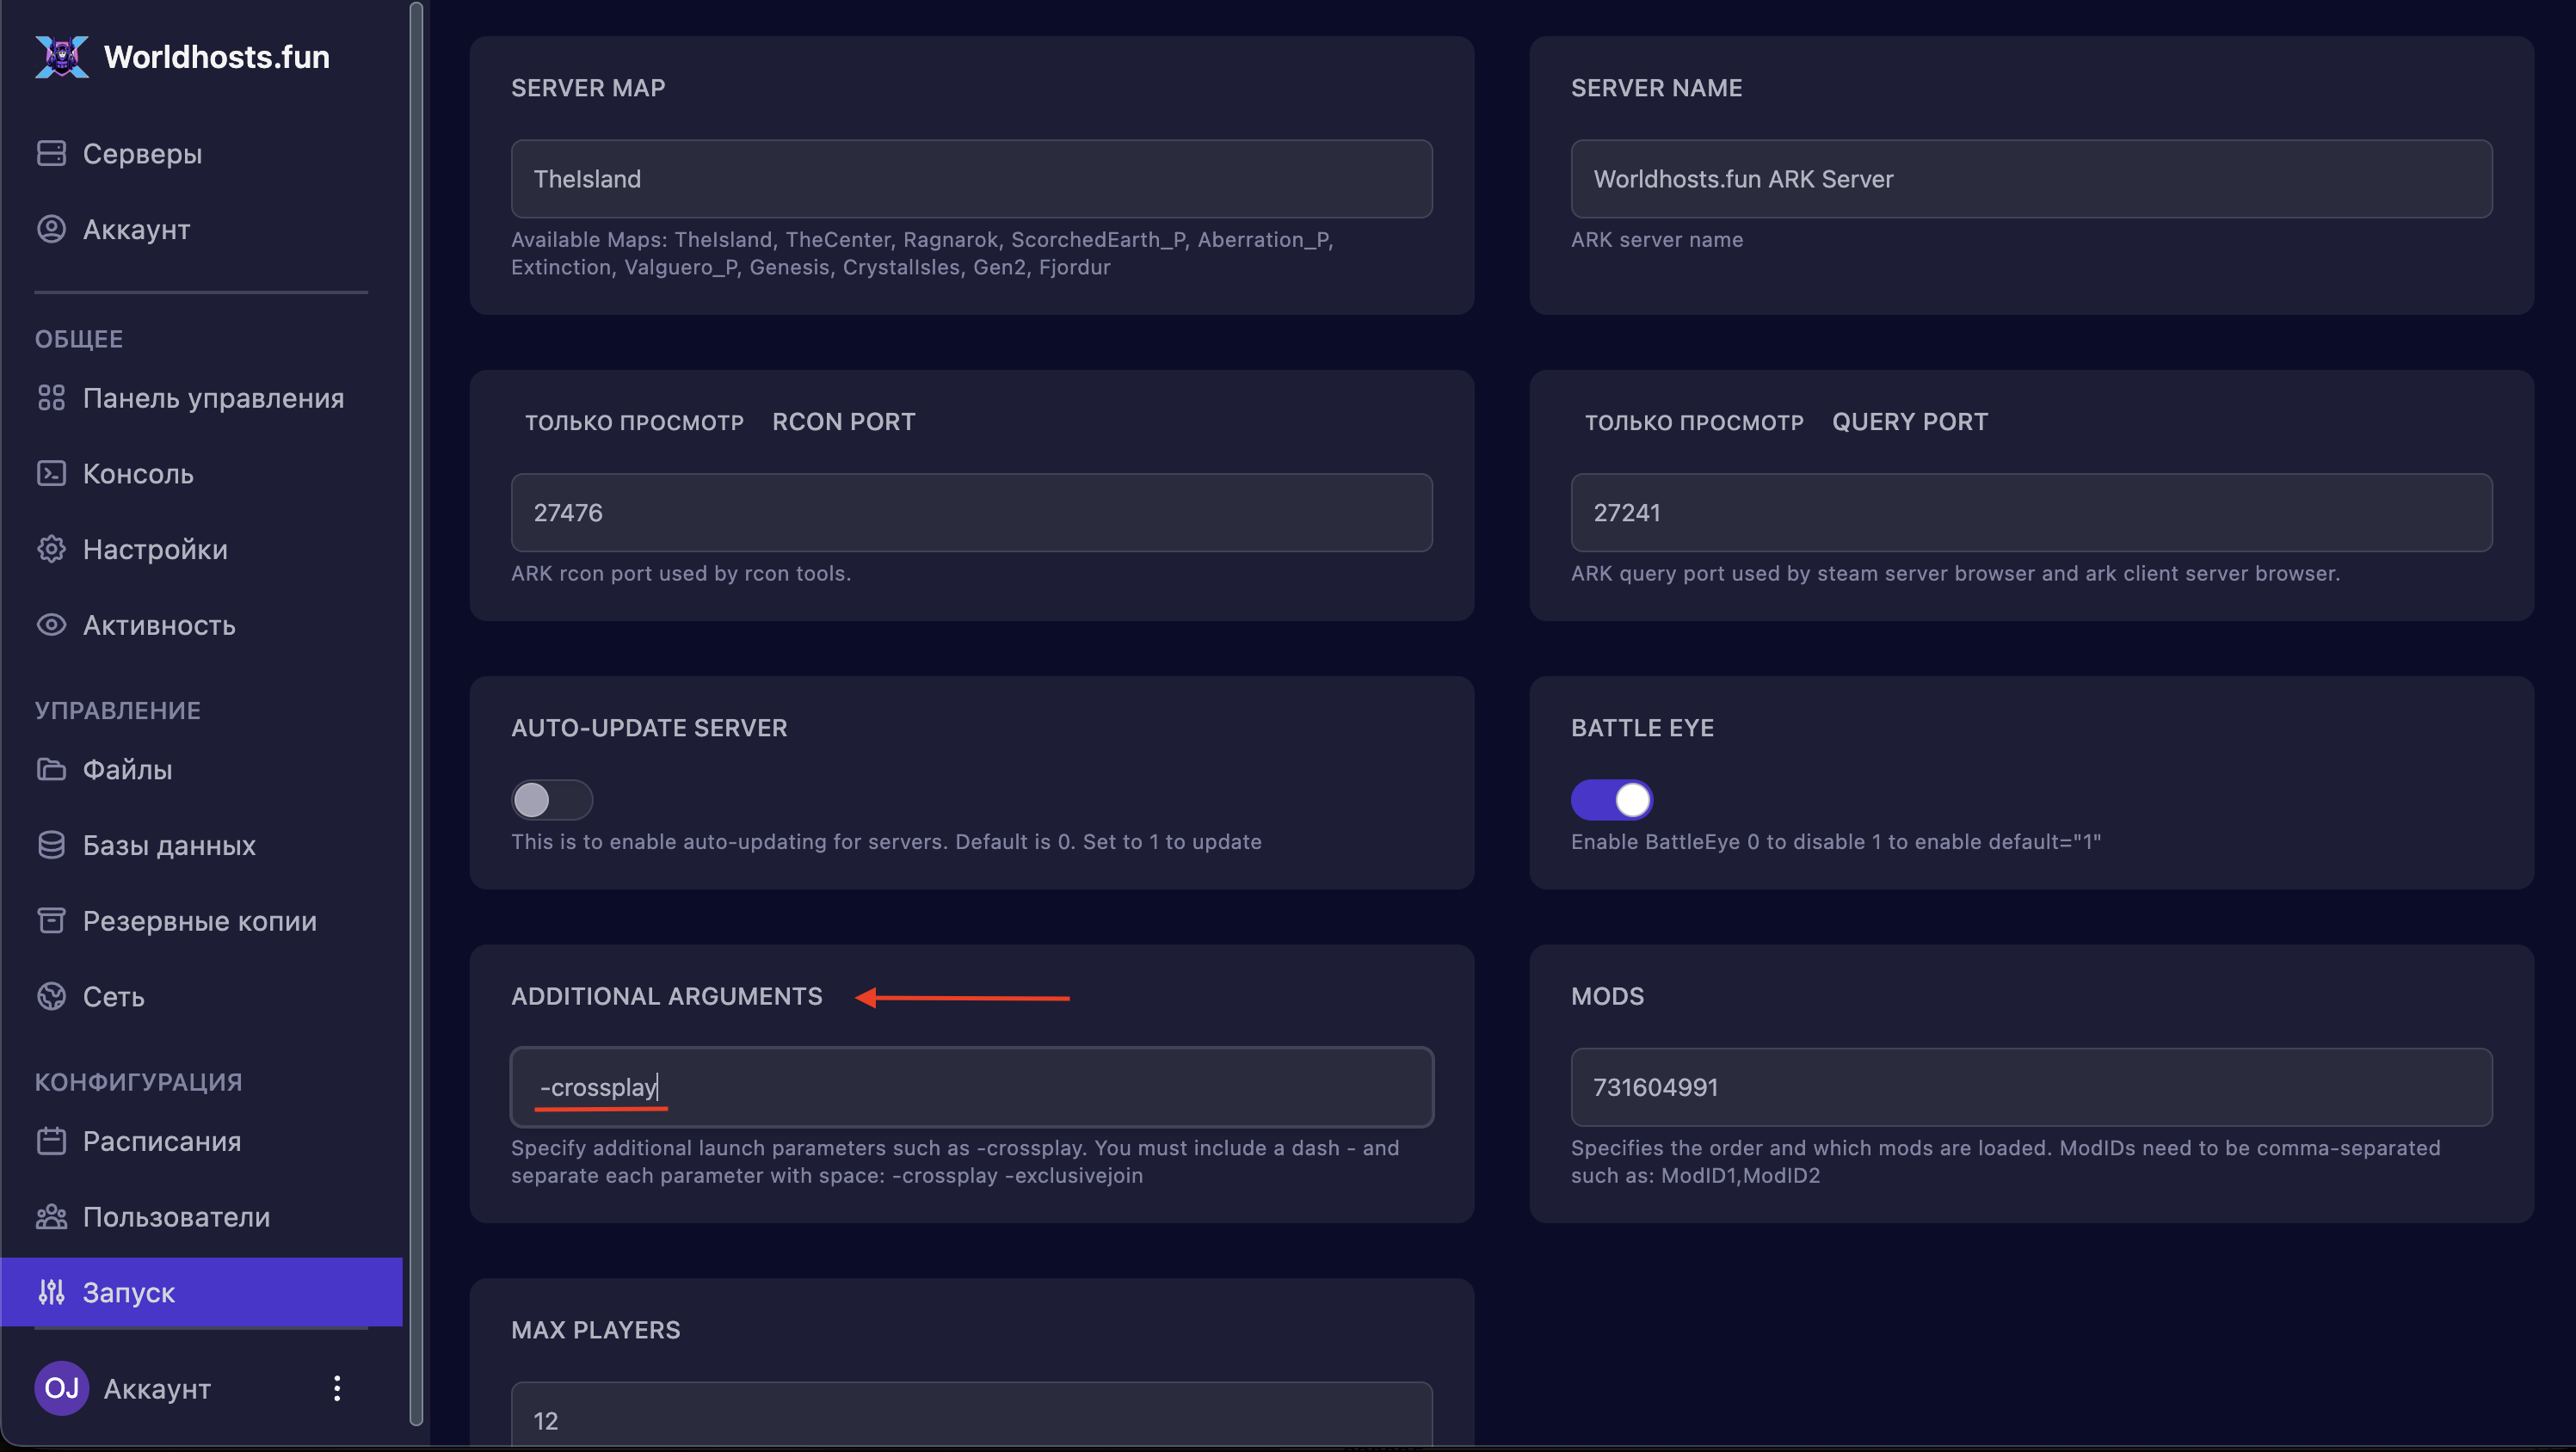Disable the Battle Eye toggle
This screenshot has width=2576, height=1452.
coord(1611,800)
